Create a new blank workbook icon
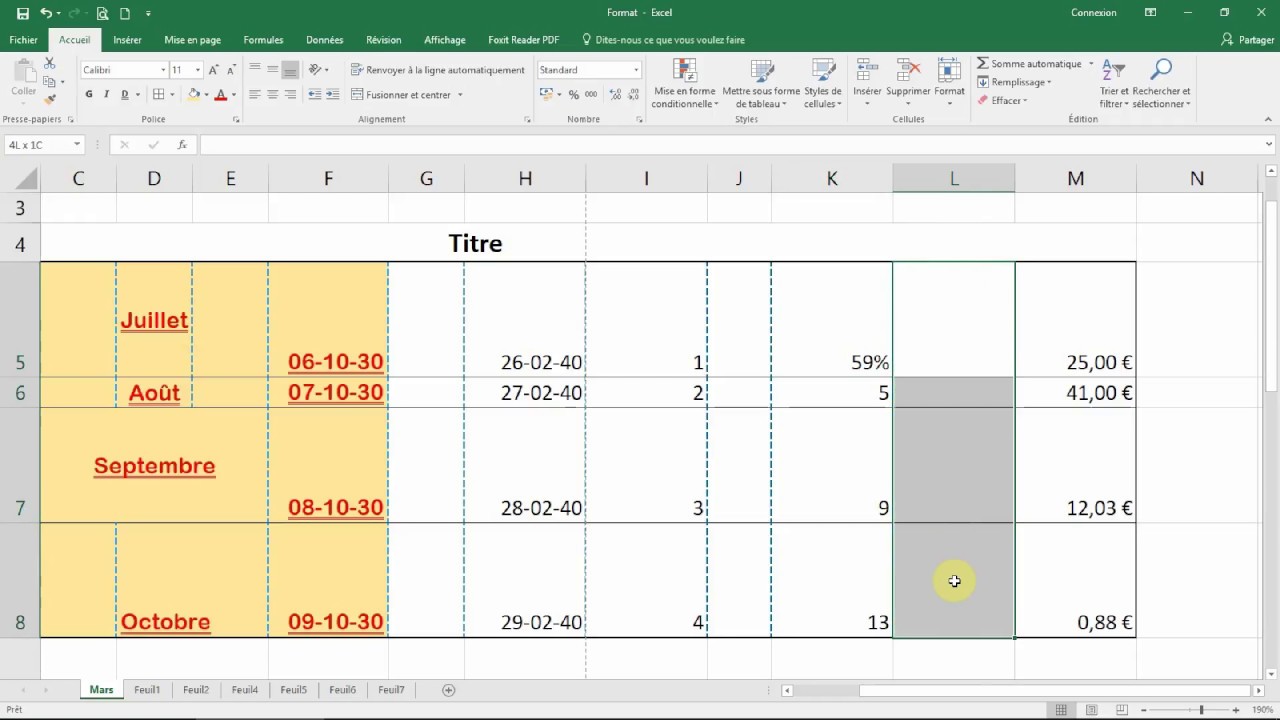This screenshot has height=720, width=1280. coord(125,13)
